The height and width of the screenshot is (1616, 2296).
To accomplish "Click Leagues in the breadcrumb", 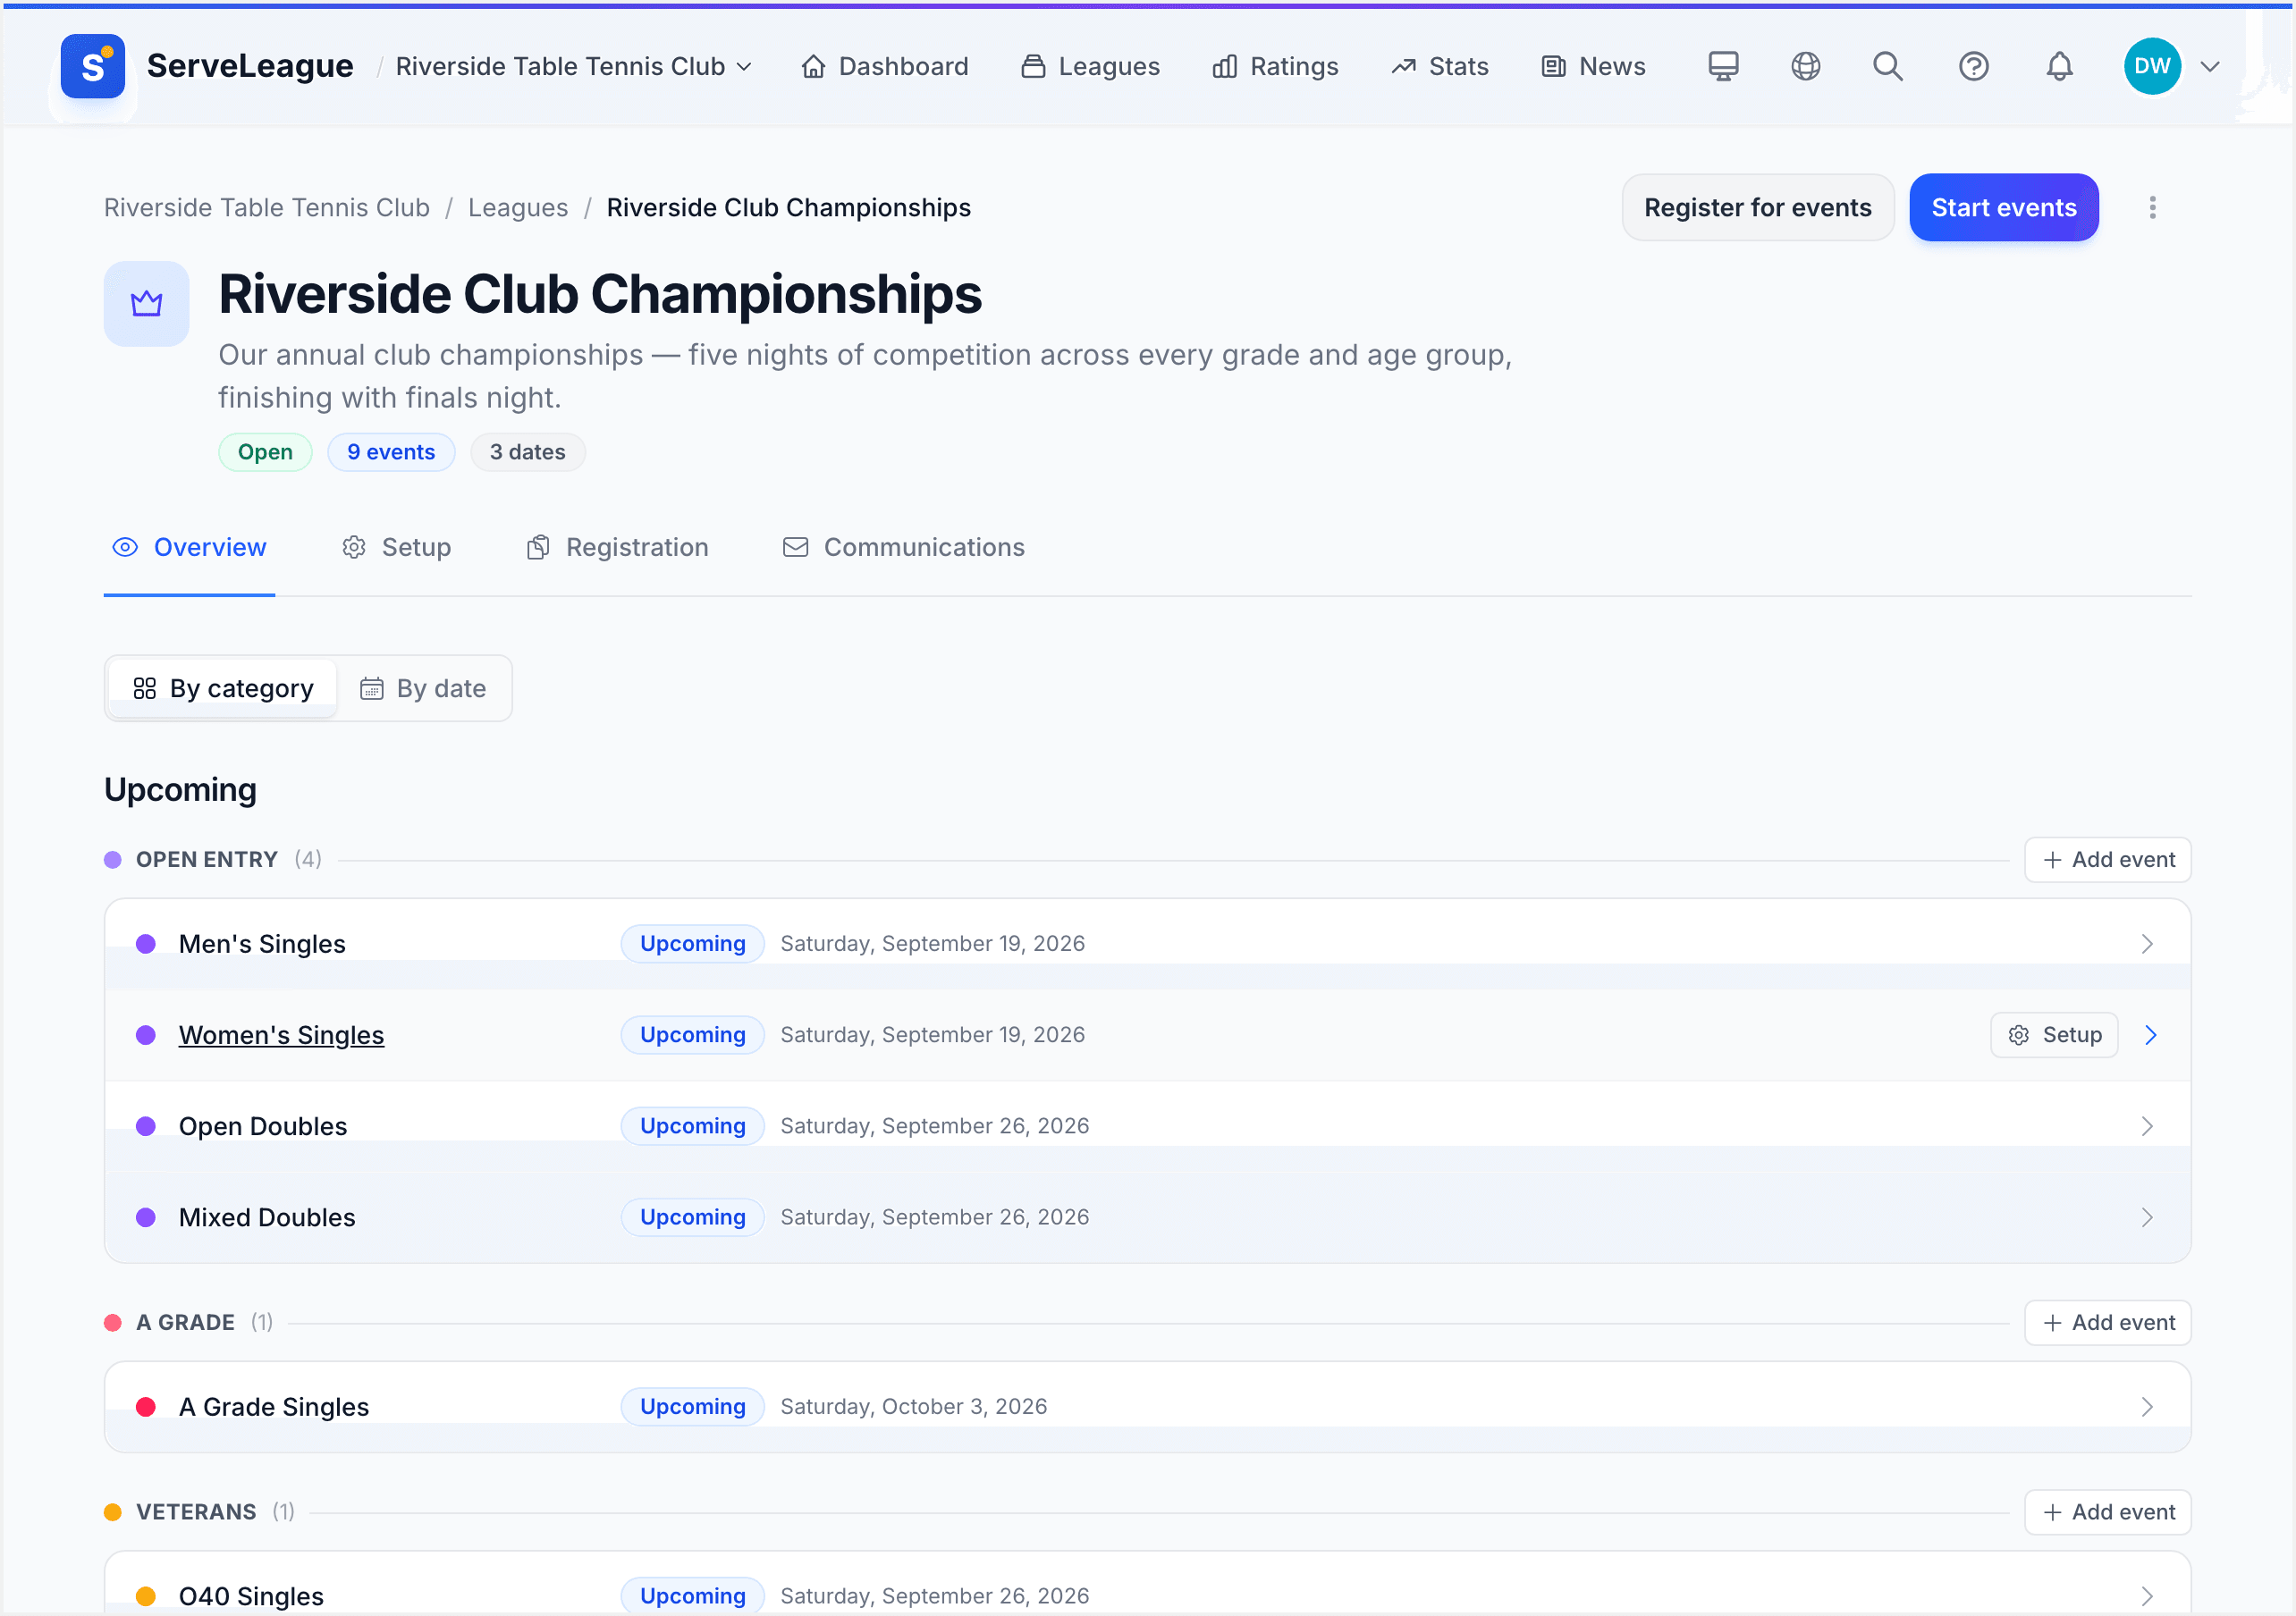I will (x=518, y=207).
